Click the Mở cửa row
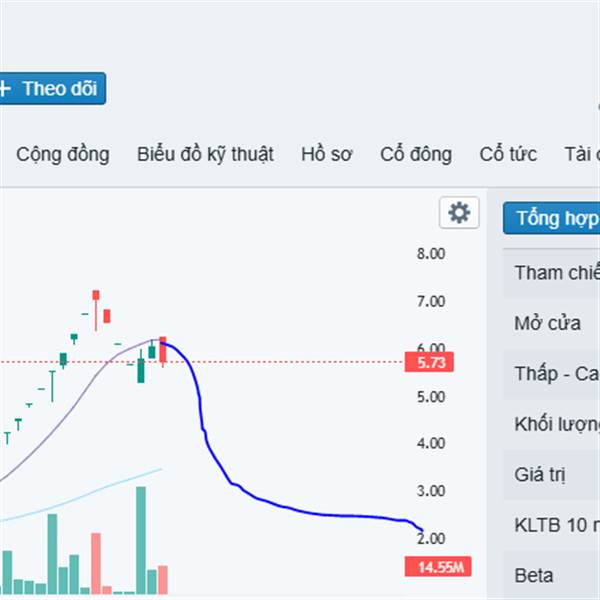 click(x=551, y=324)
